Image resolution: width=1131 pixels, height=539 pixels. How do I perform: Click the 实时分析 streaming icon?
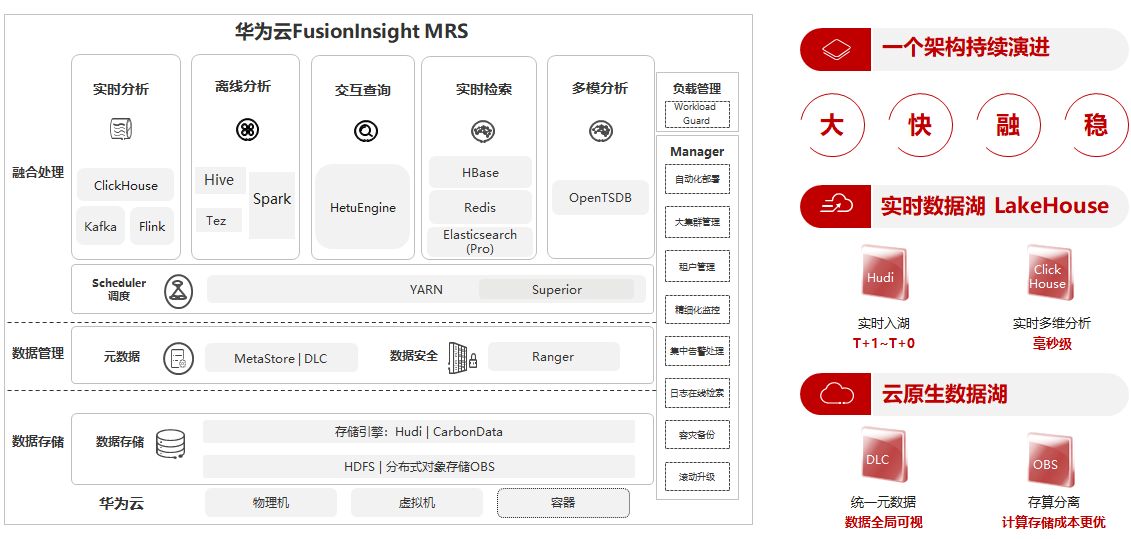click(x=121, y=129)
